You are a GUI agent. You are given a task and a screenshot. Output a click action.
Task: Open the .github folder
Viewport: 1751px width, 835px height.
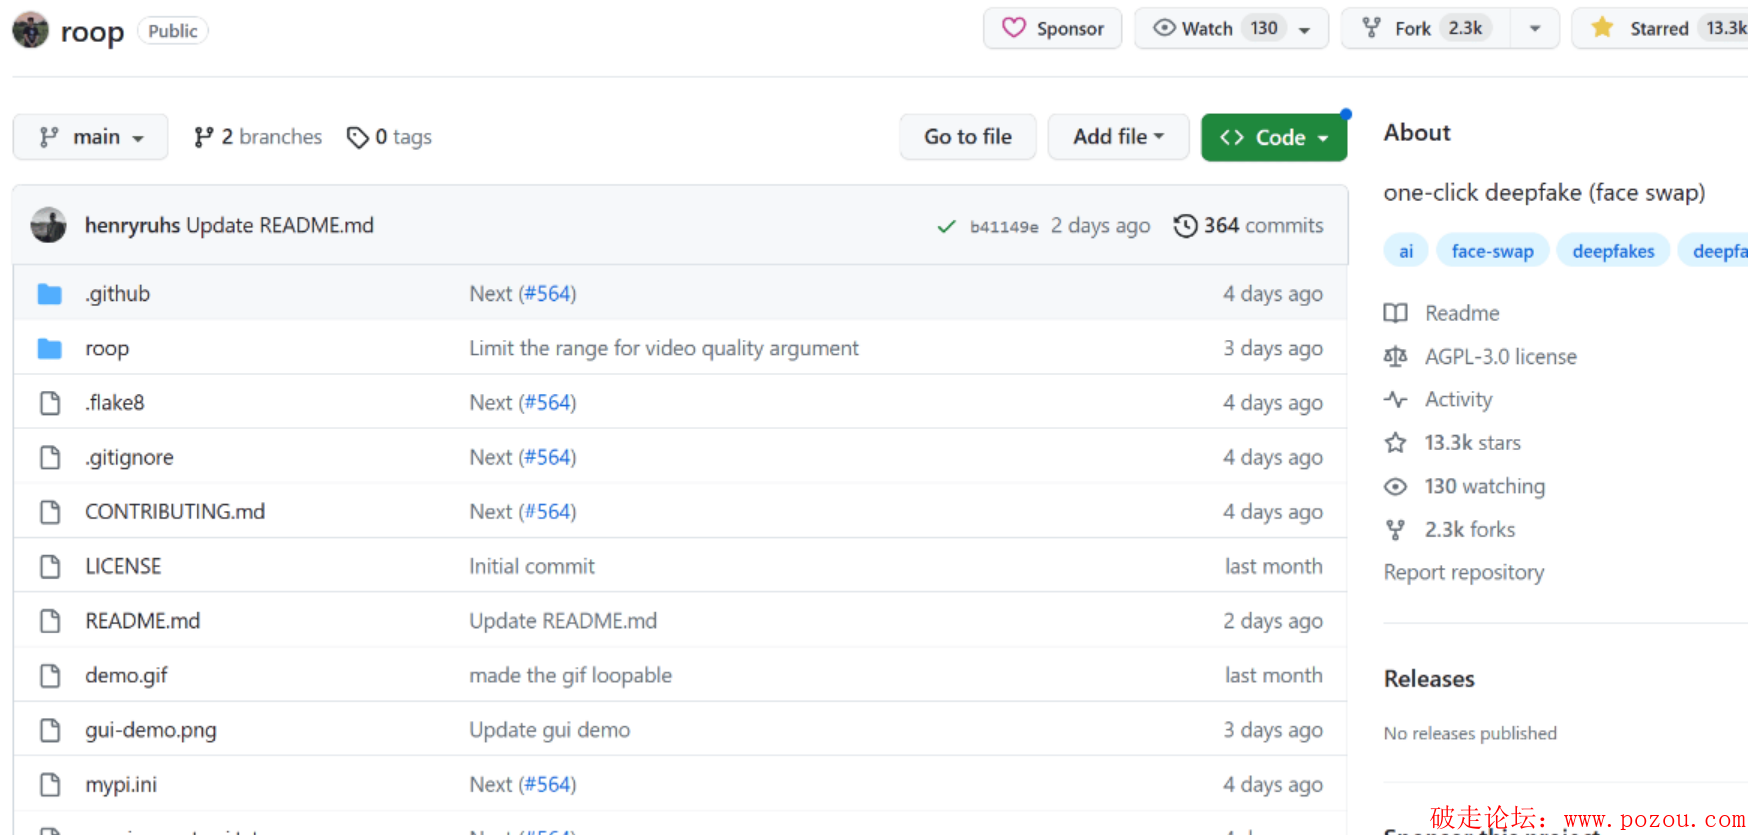(x=117, y=294)
